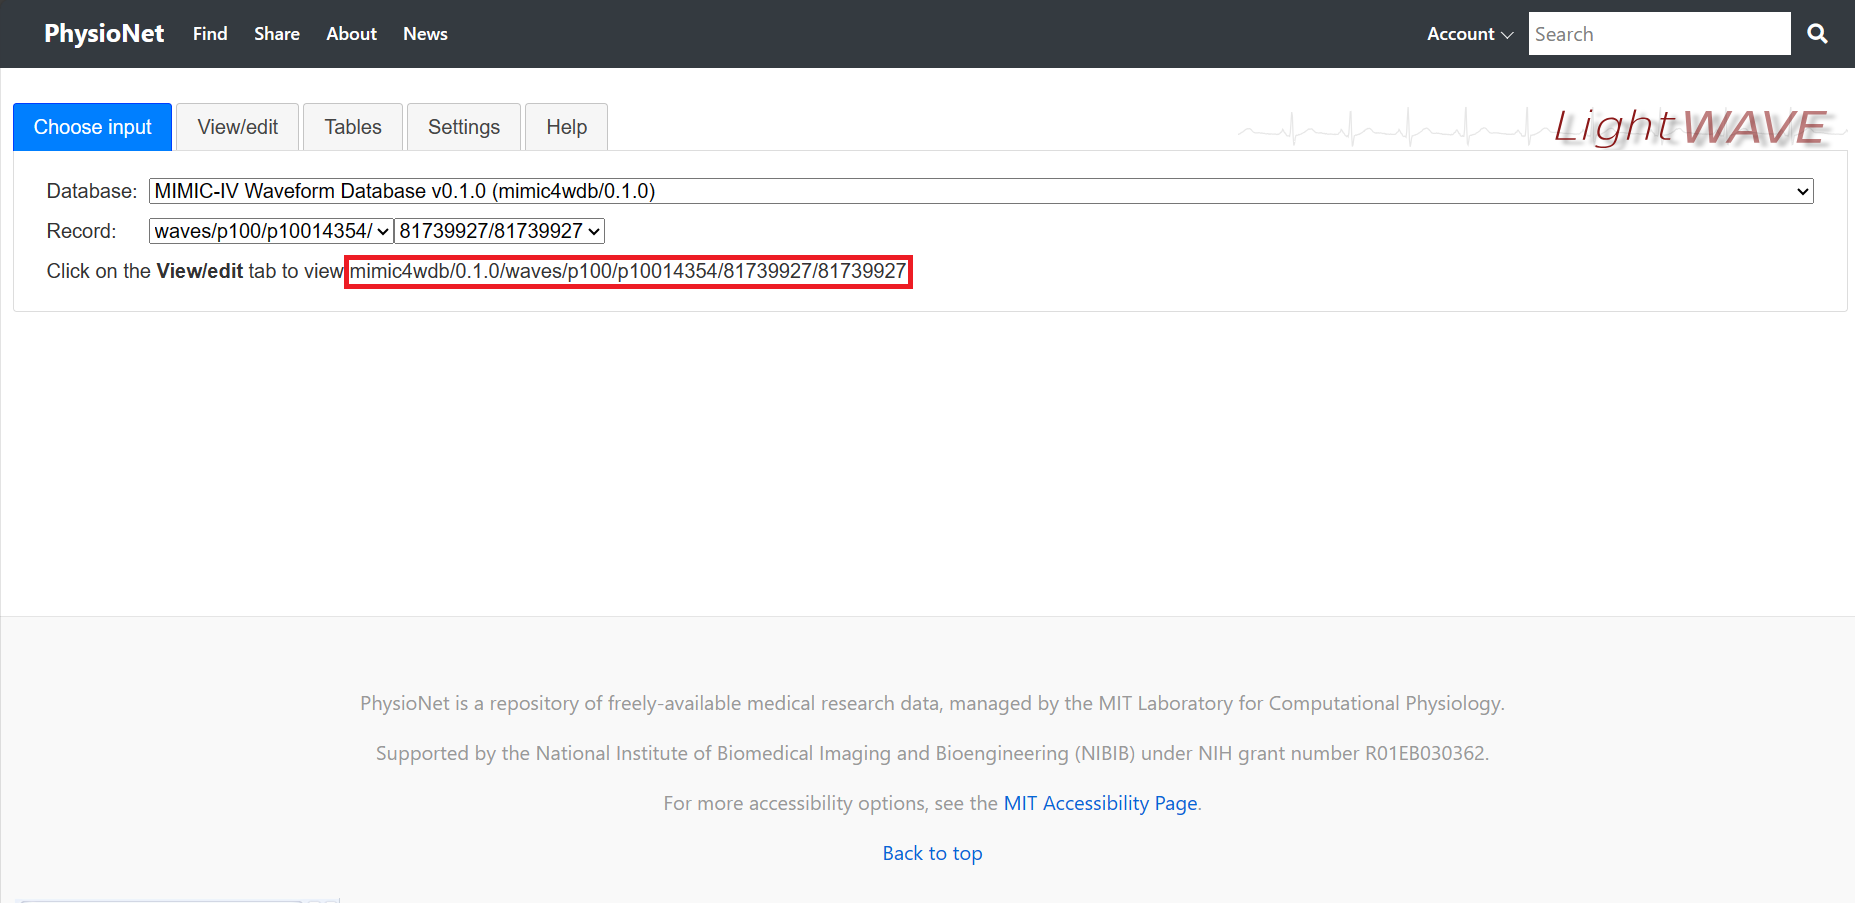Select the Choose input tab
This screenshot has height=903, width=1855.
click(93, 127)
